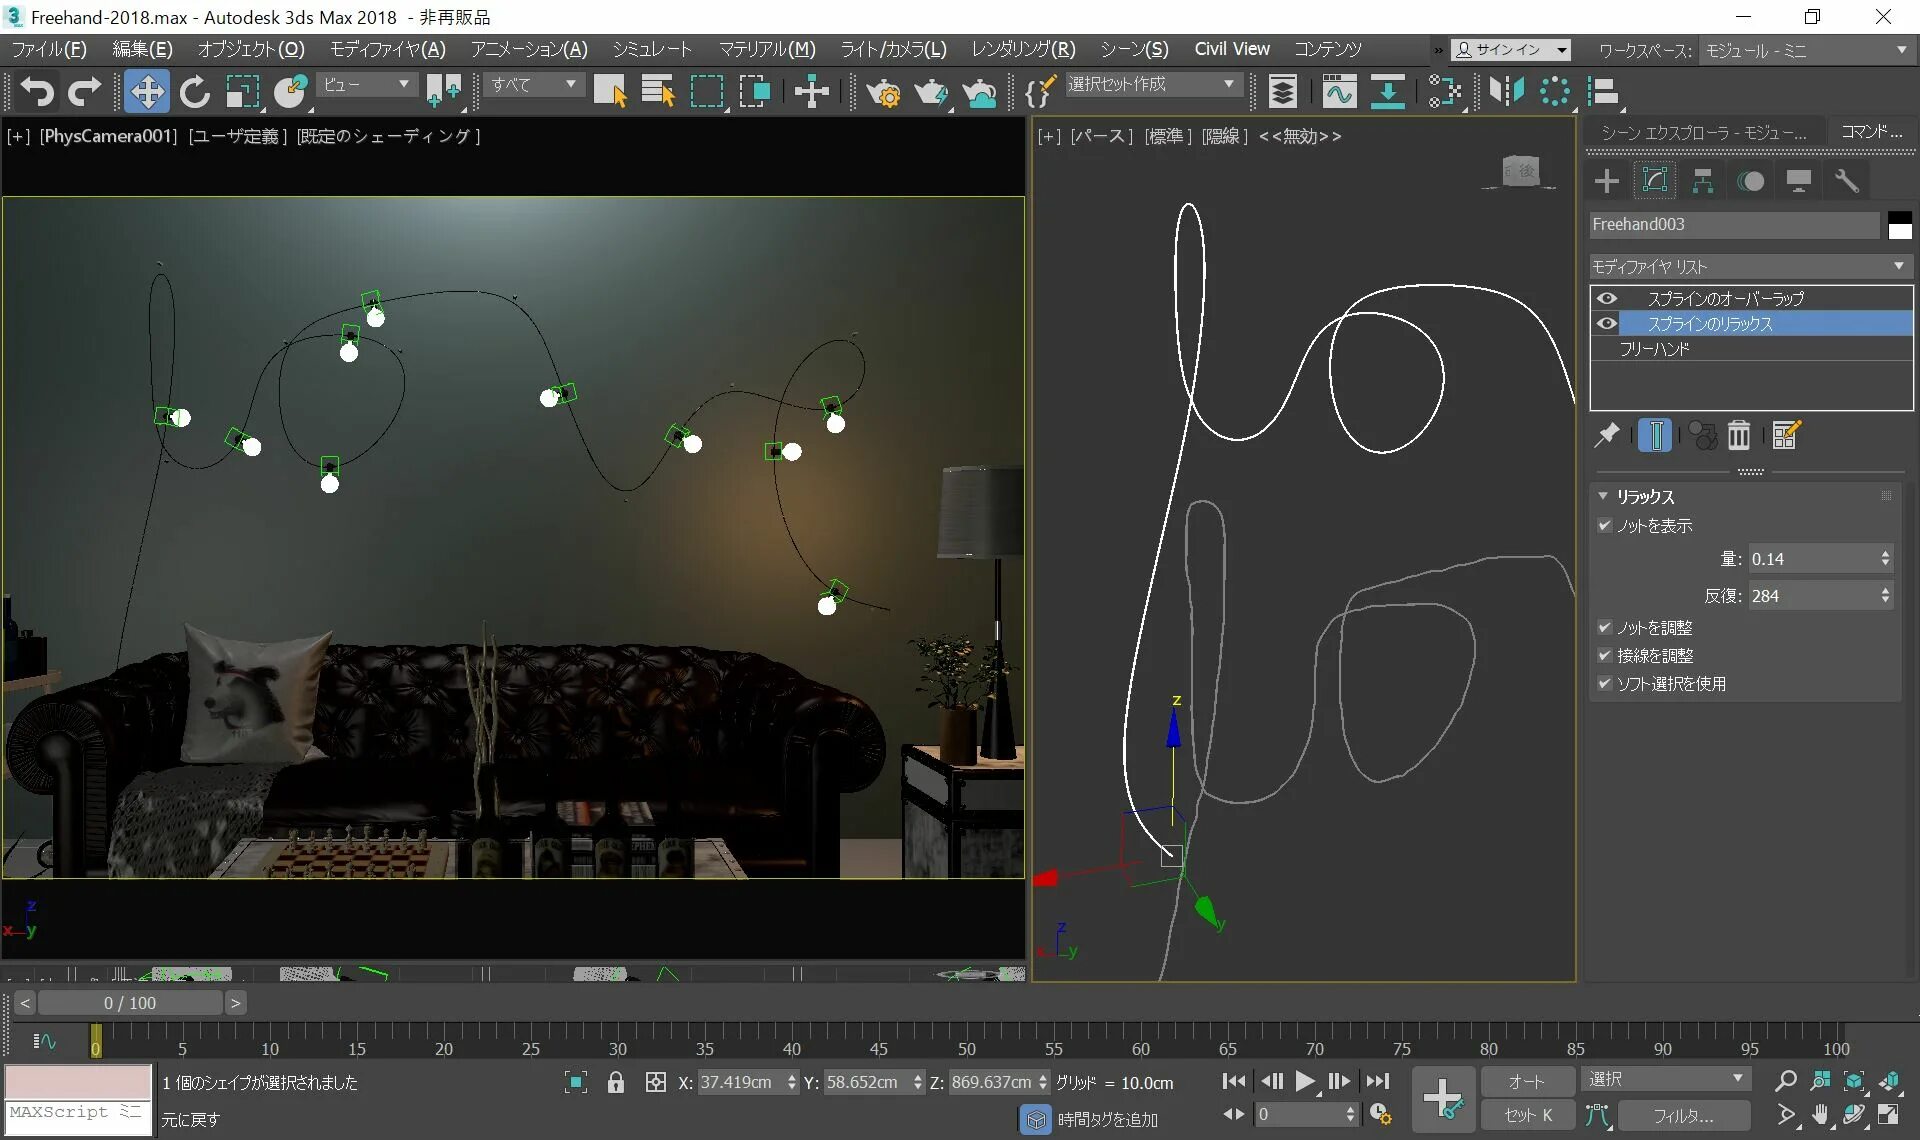
Task: Click the Freehand003 object color swatch
Action: tap(1900, 225)
